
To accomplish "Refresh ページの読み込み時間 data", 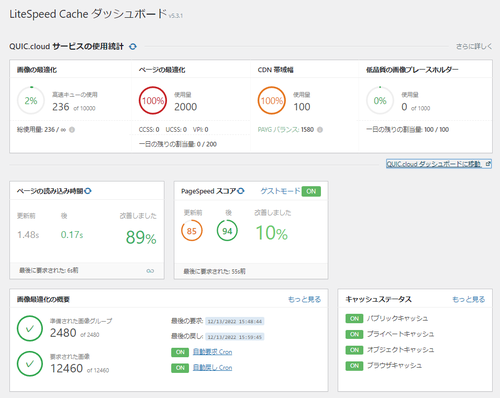I will pos(88,191).
